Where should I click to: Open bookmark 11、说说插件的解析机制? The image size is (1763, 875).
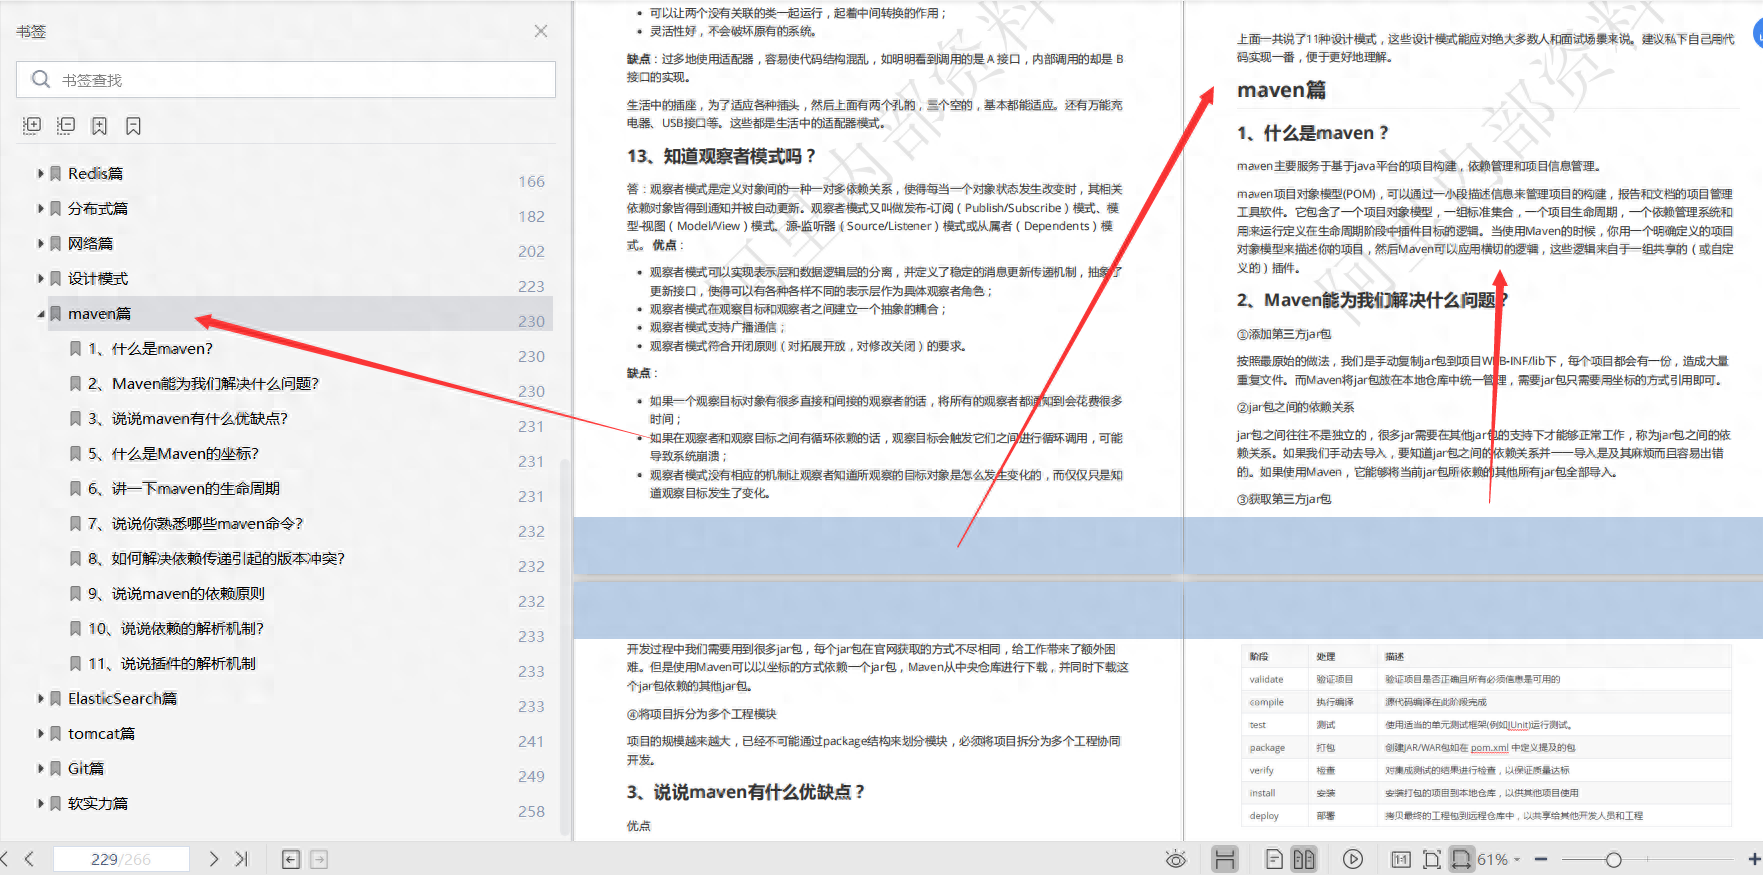click(172, 663)
